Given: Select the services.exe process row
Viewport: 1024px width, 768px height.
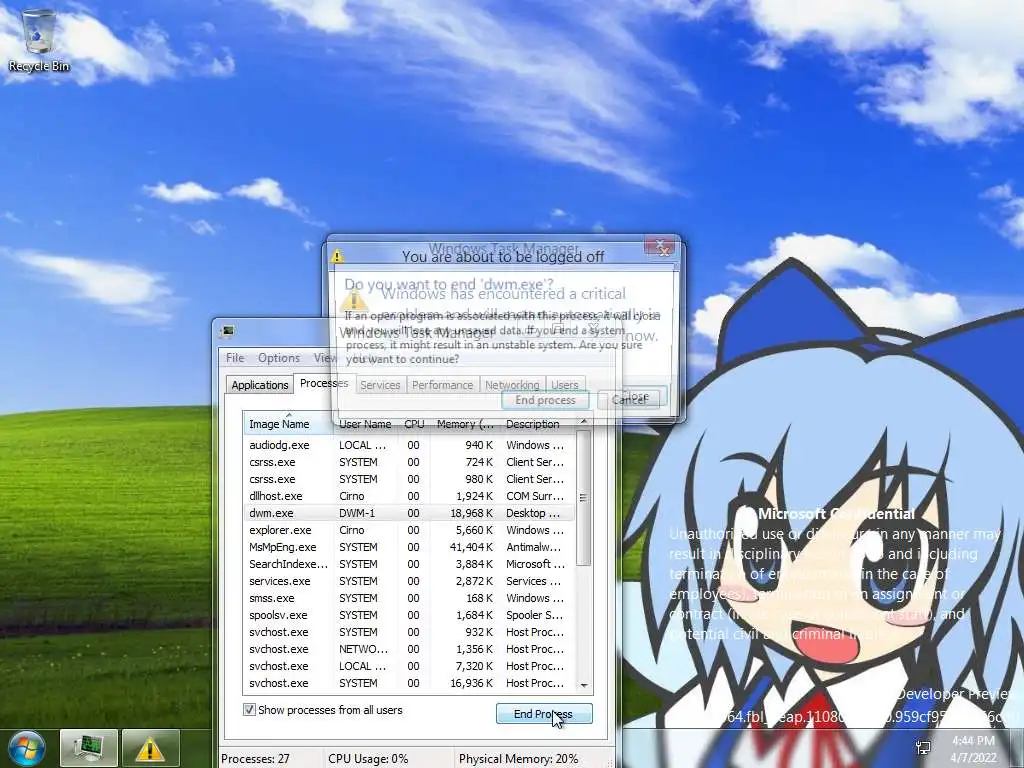Looking at the screenshot, I should (x=409, y=581).
